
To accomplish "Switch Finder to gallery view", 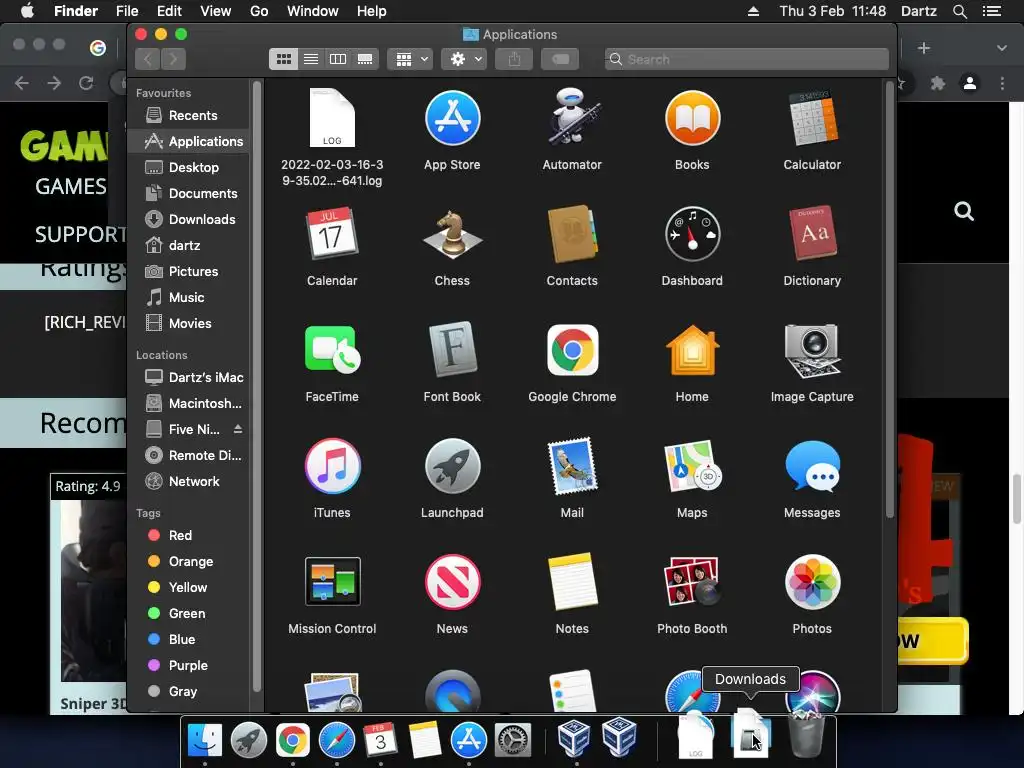I will point(365,59).
